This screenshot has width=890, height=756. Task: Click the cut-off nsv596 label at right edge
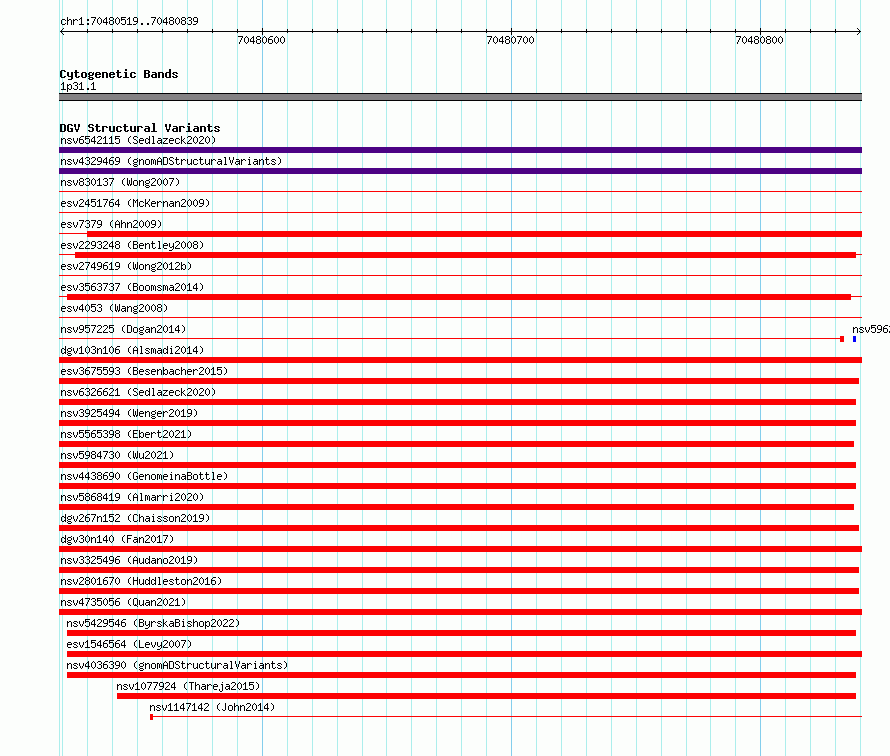871,329
